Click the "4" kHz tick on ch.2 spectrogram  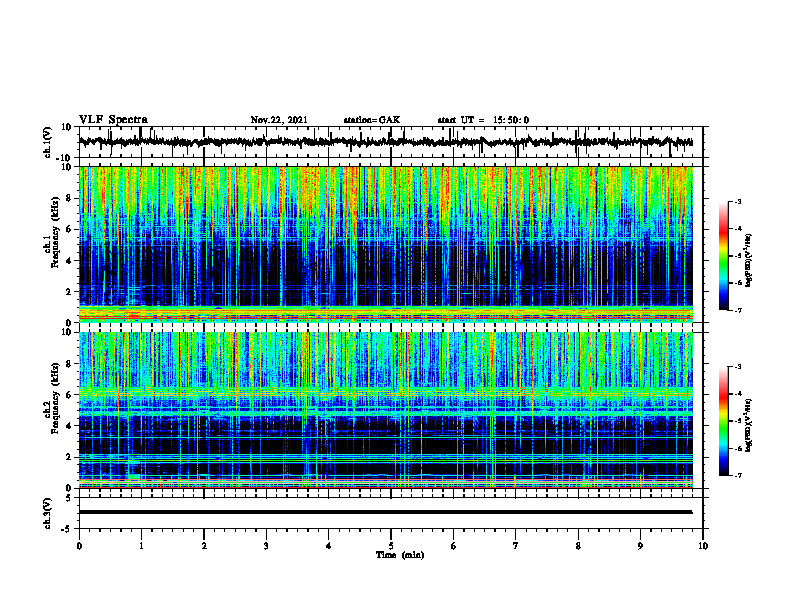coord(70,426)
